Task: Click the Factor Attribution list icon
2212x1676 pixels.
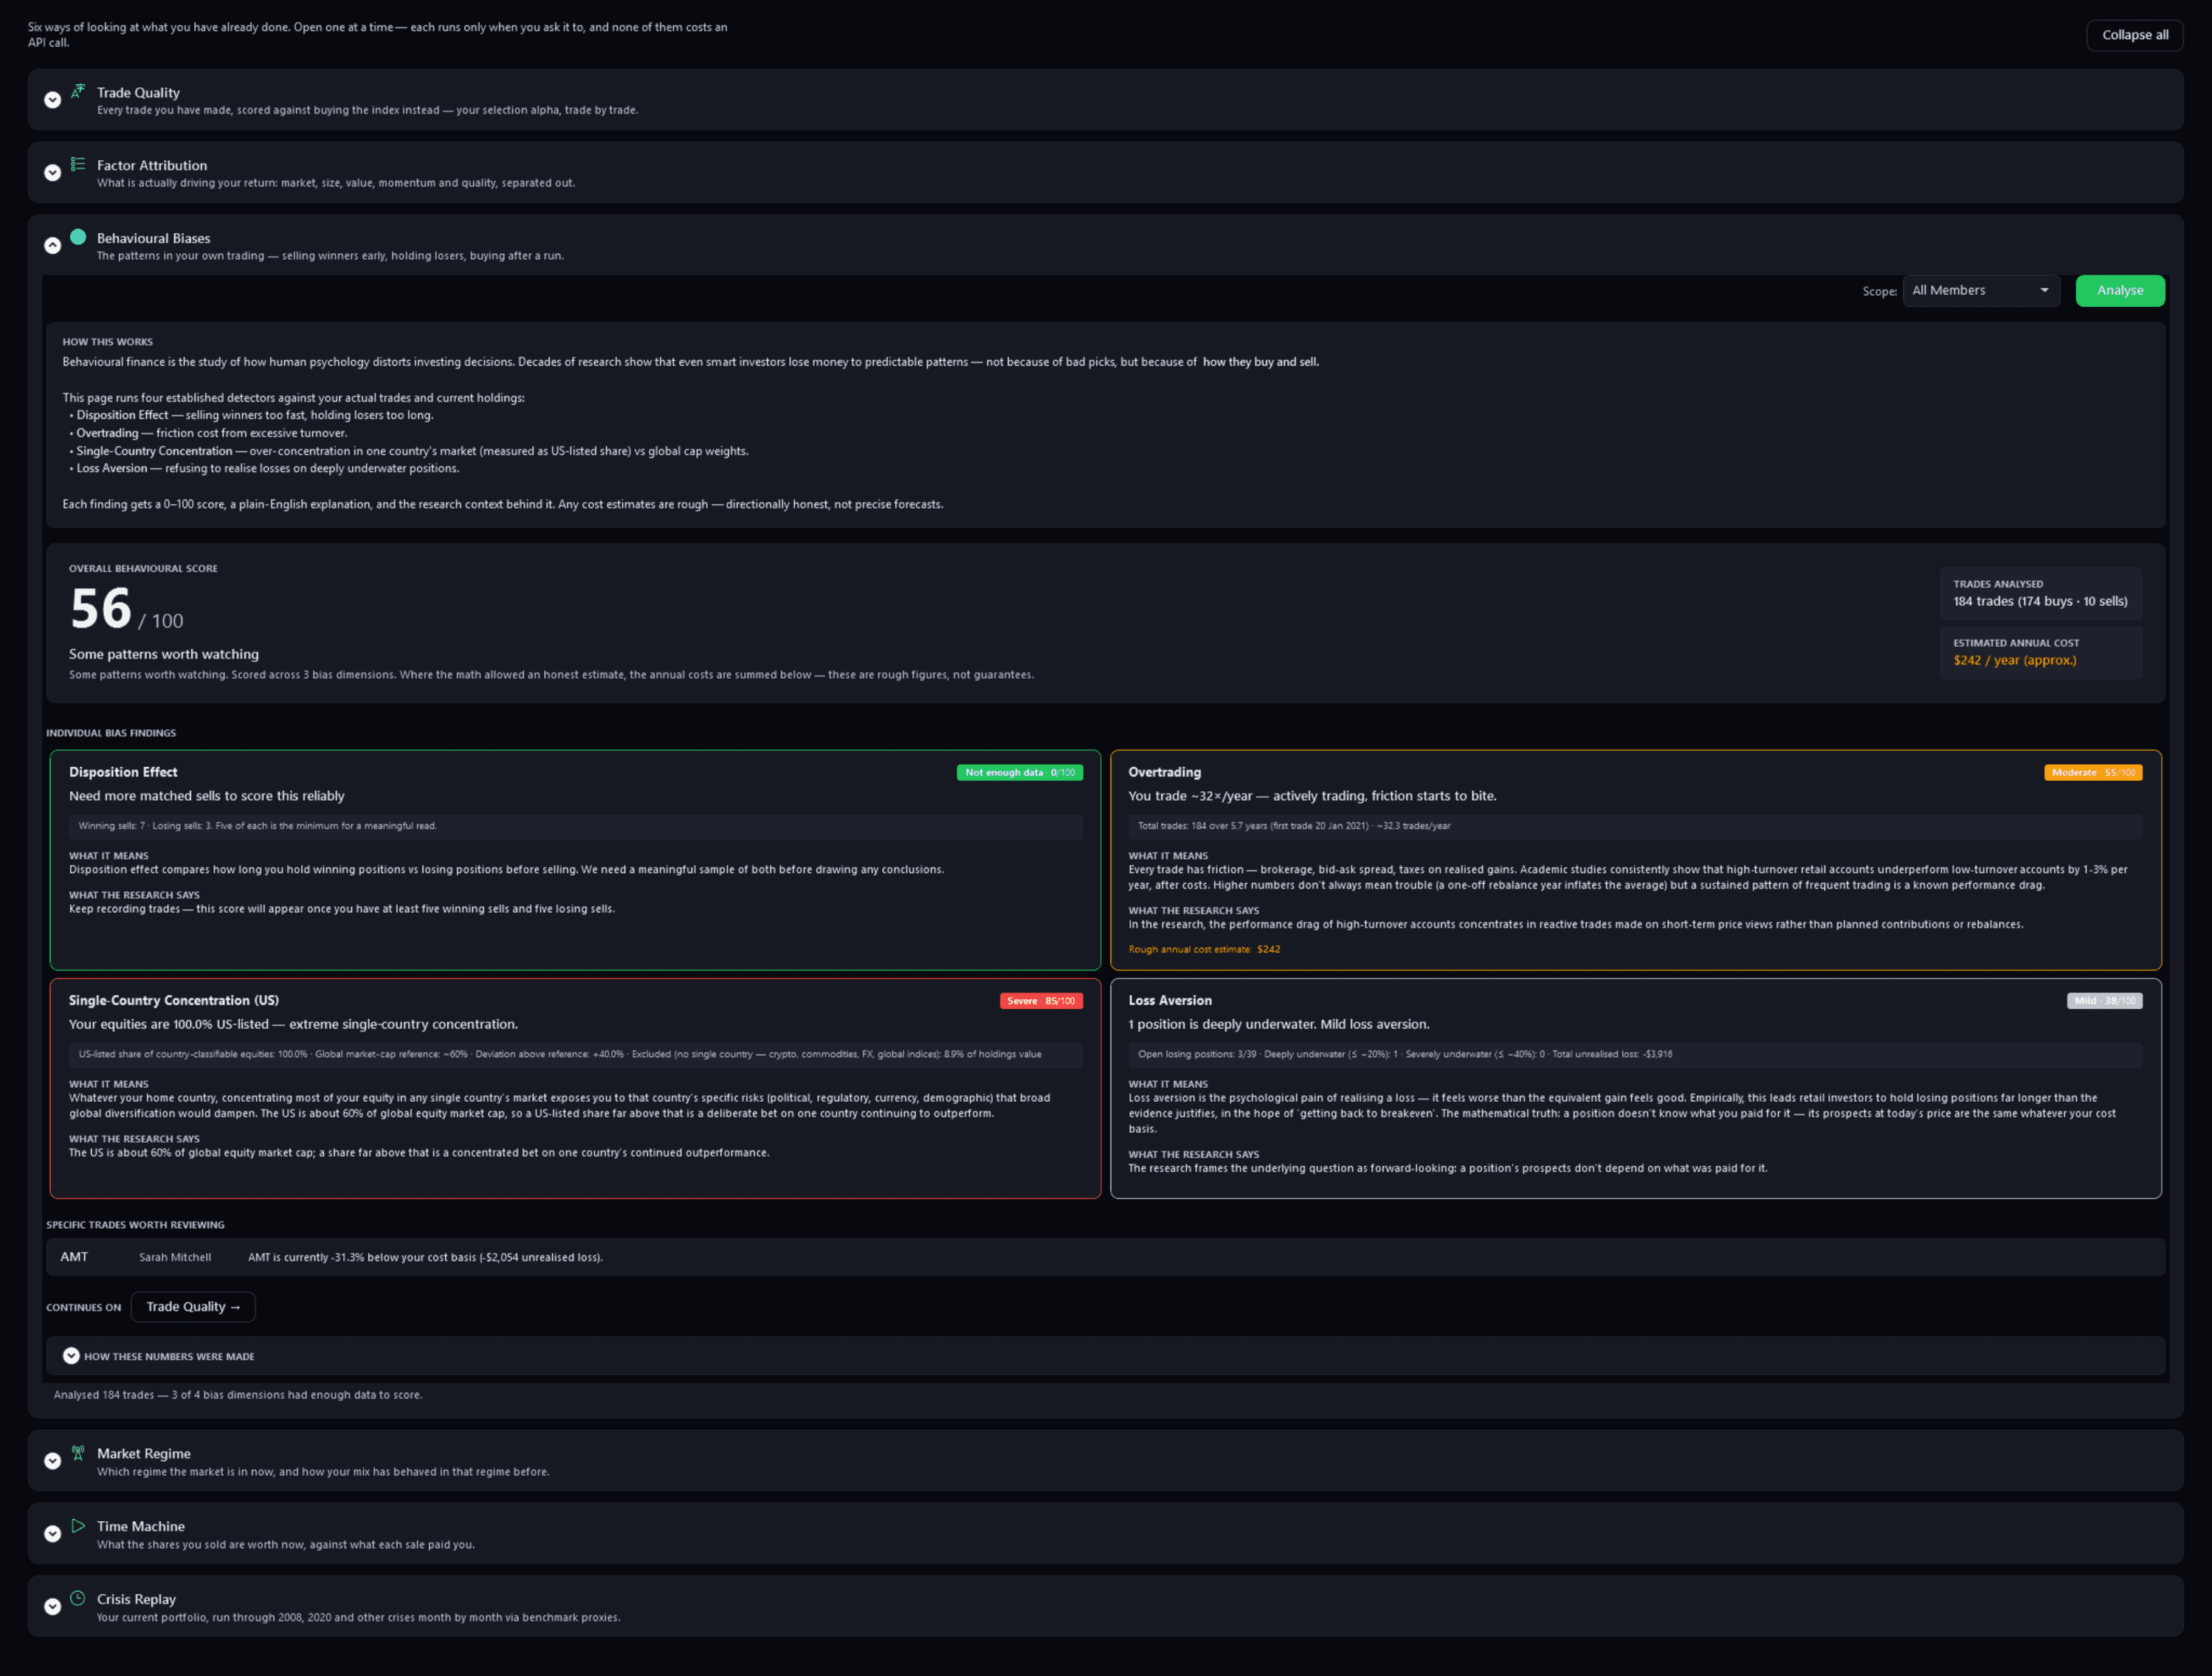Action: coord(78,164)
